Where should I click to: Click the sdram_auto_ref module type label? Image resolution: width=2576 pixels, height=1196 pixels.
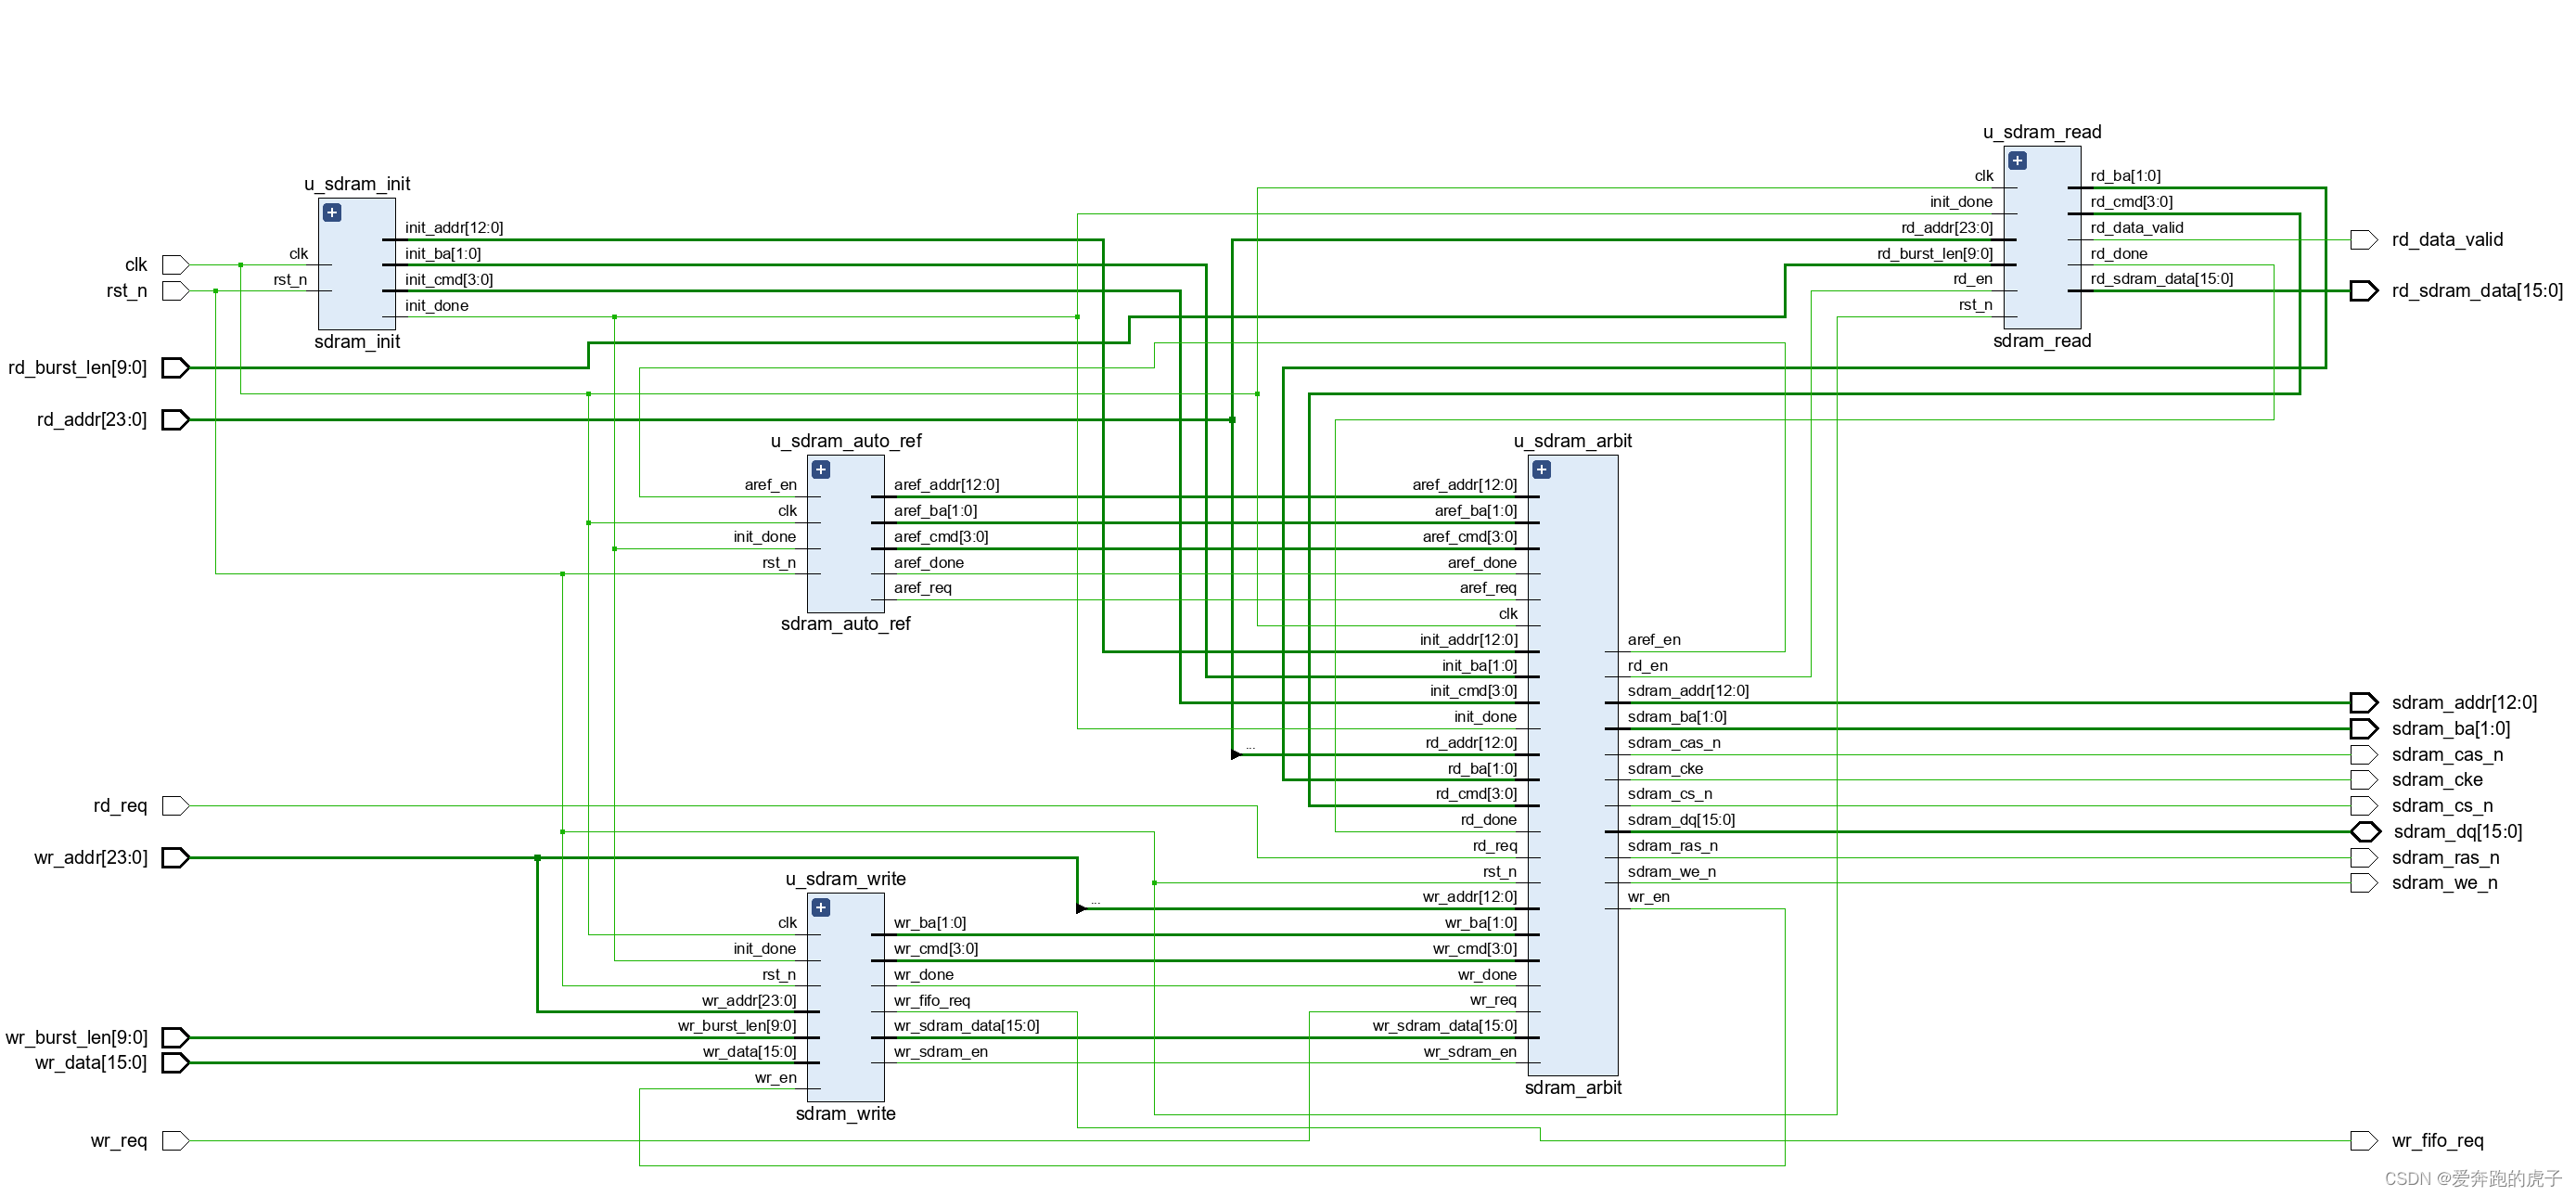tap(846, 624)
